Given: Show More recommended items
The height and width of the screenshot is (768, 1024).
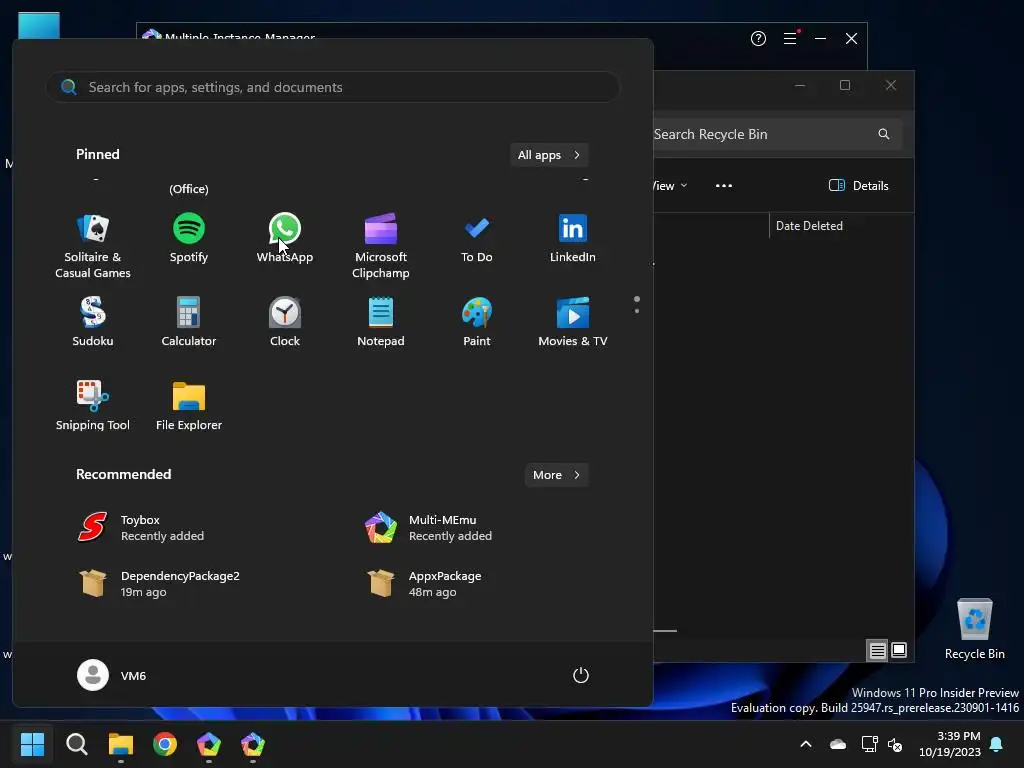Looking at the screenshot, I should [x=556, y=475].
